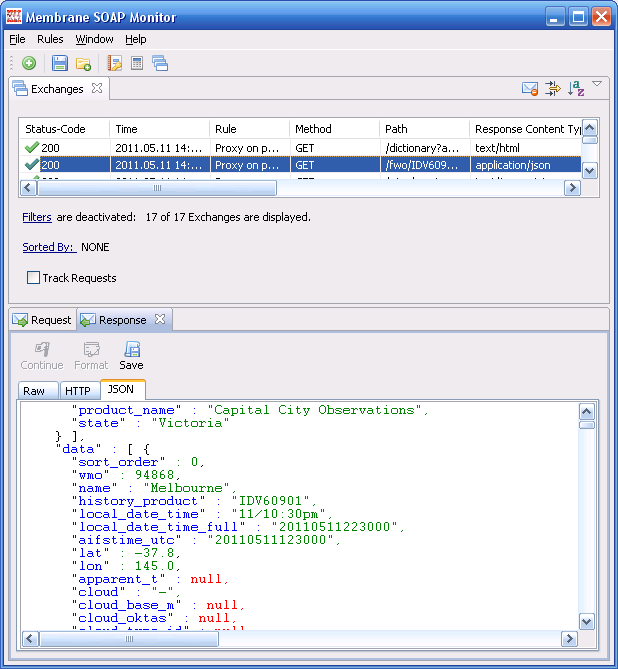
Task: Open the Exchanges view menu triangle
Action: (x=597, y=84)
